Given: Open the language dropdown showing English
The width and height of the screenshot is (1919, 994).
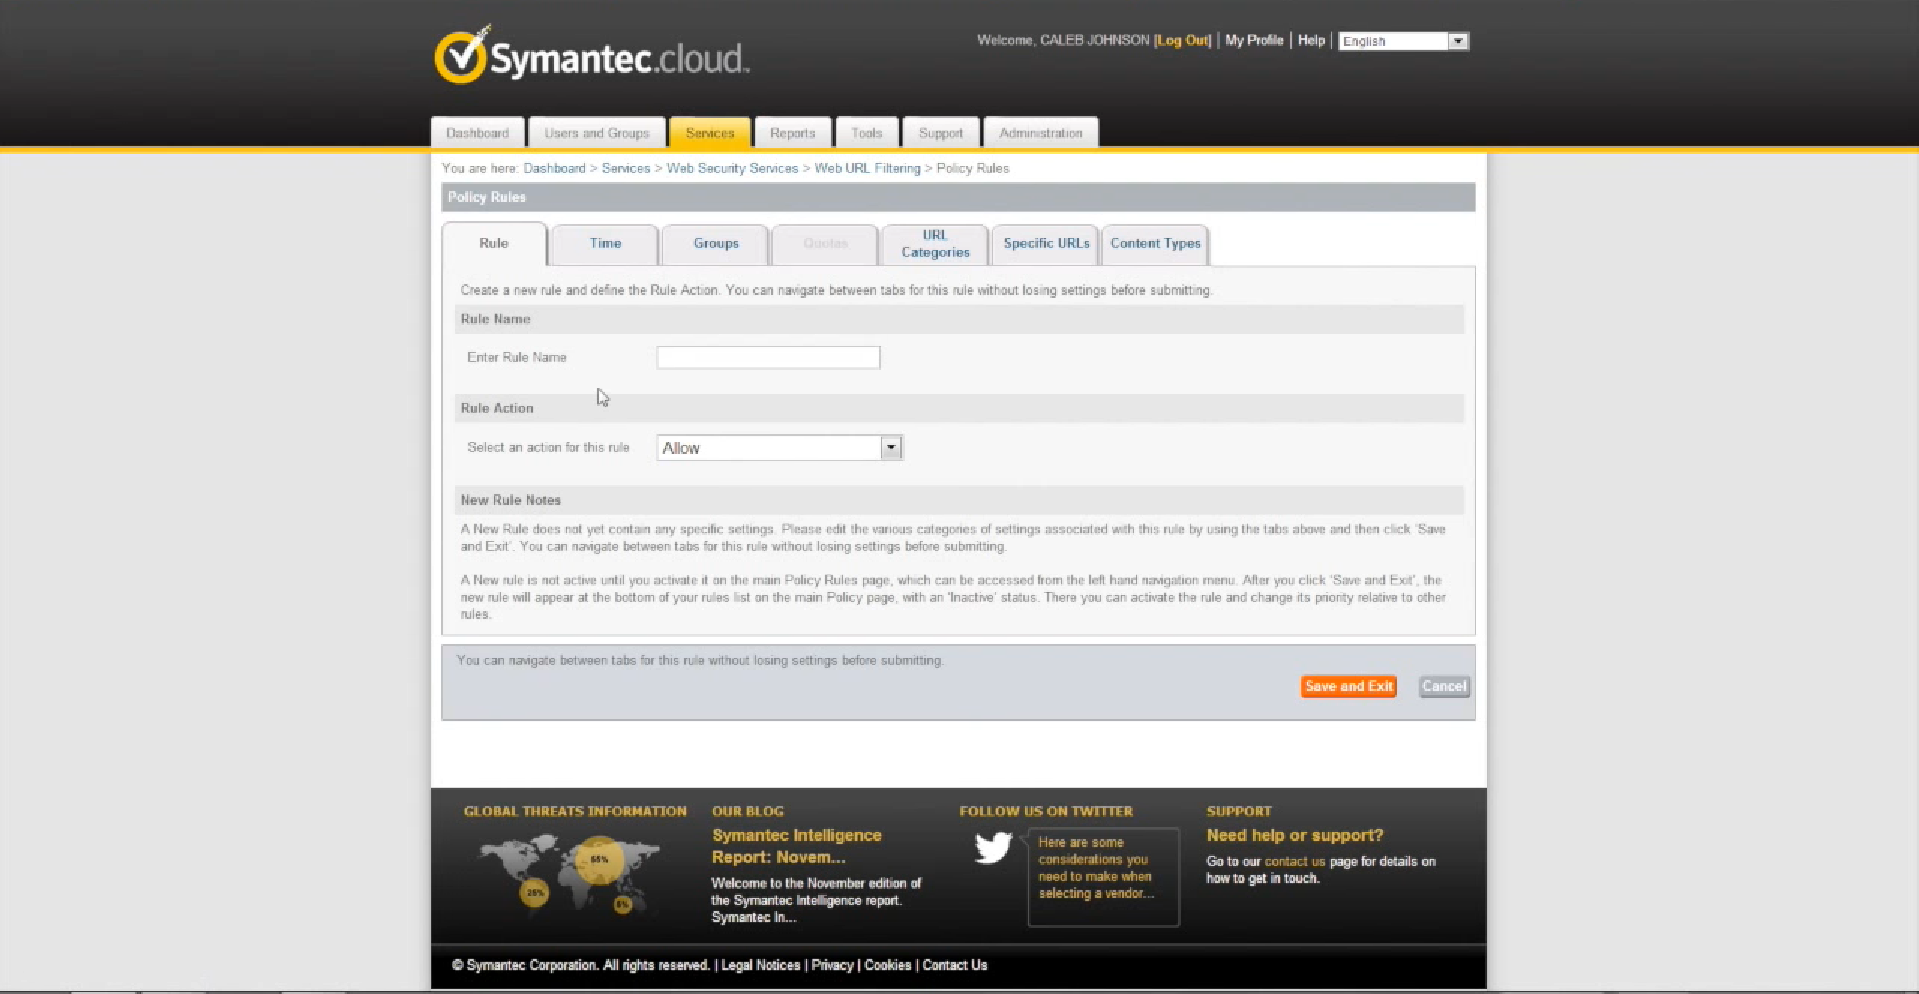Looking at the screenshot, I should click(x=1404, y=41).
